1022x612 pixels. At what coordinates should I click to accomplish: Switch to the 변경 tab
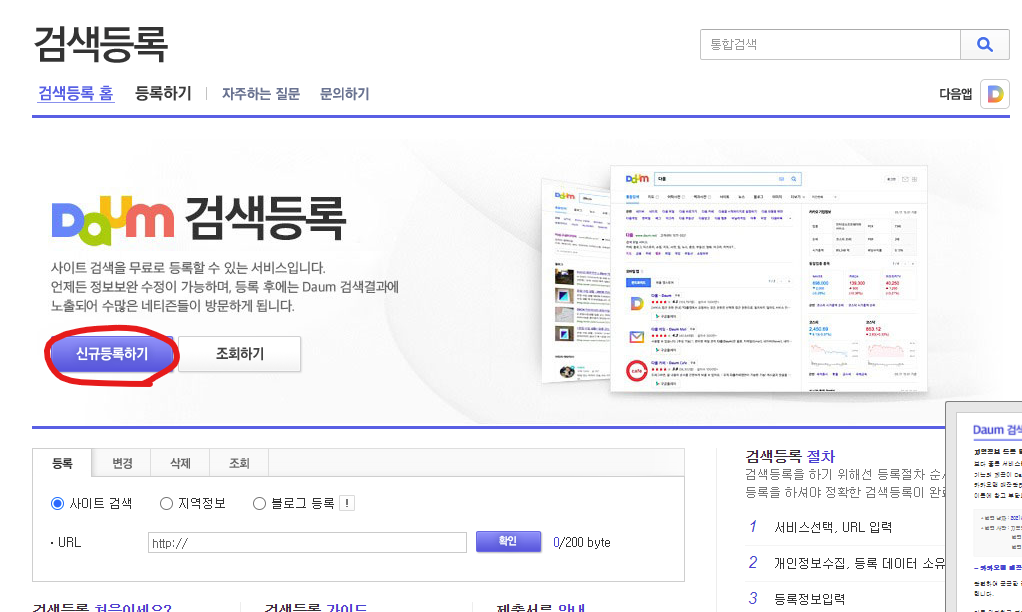(122, 463)
